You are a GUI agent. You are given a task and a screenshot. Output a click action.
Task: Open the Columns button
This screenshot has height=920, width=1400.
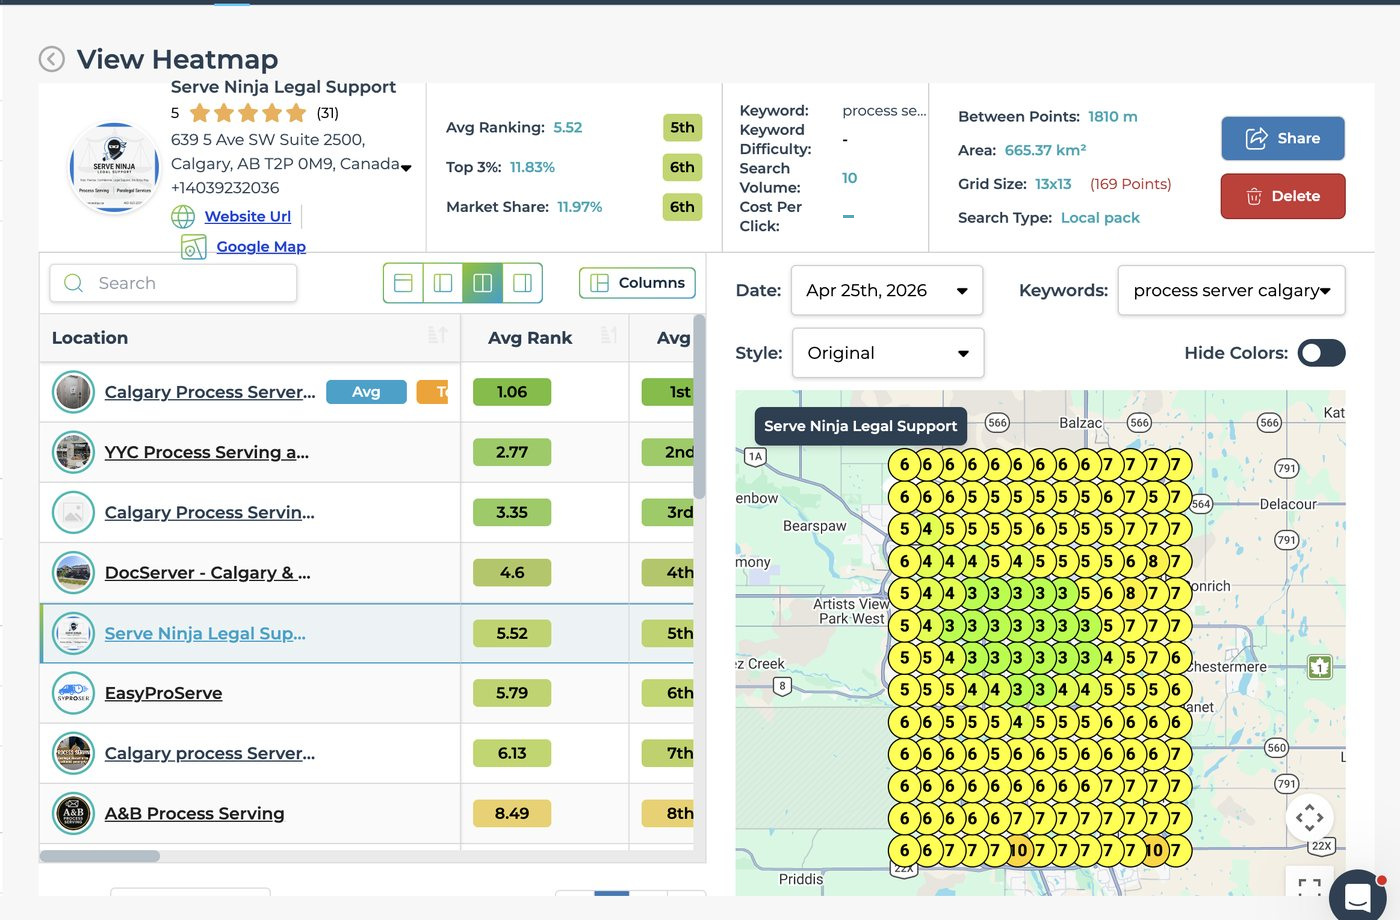[x=637, y=283]
